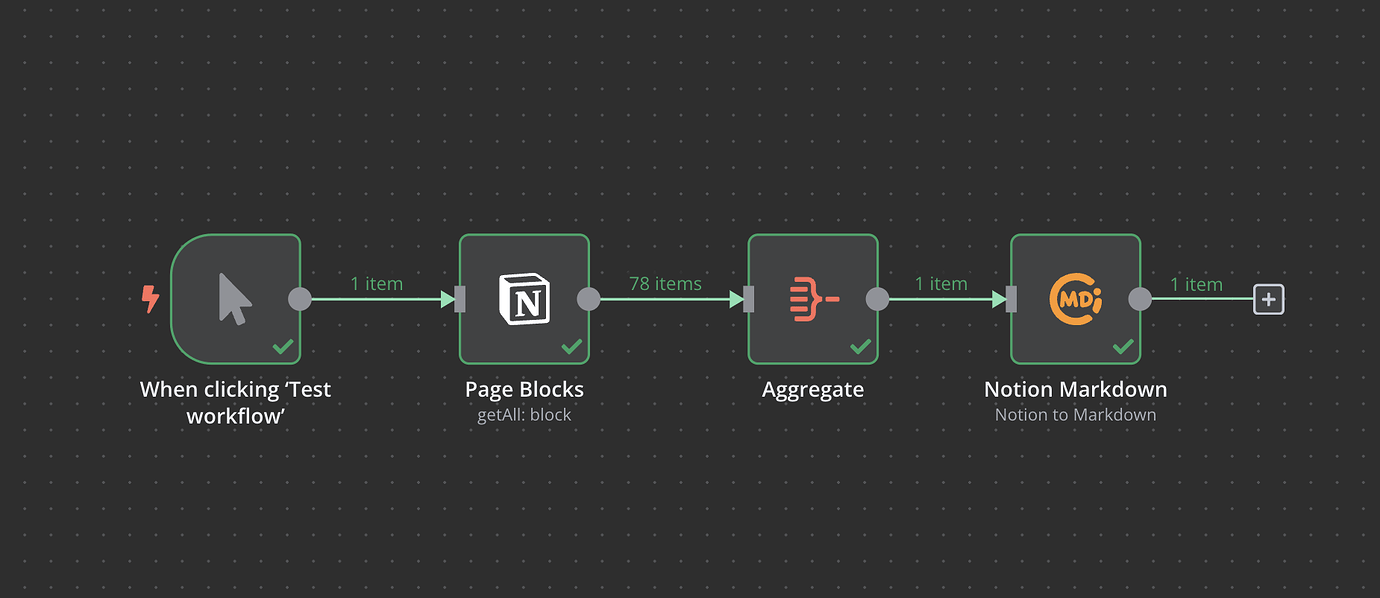Click the success checkmark on Page Blocks node
Image resolution: width=1380 pixels, height=598 pixels.
572,347
